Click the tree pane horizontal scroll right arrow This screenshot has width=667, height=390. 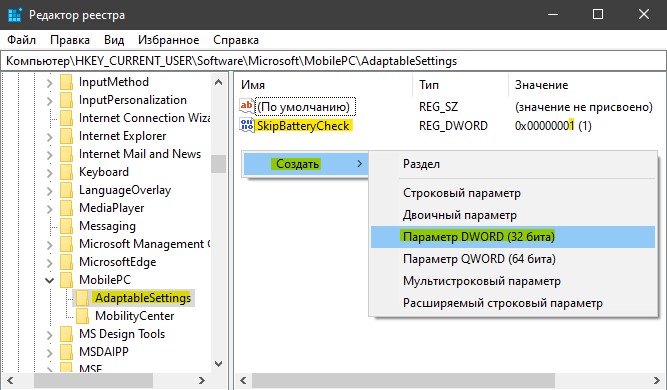(202, 380)
